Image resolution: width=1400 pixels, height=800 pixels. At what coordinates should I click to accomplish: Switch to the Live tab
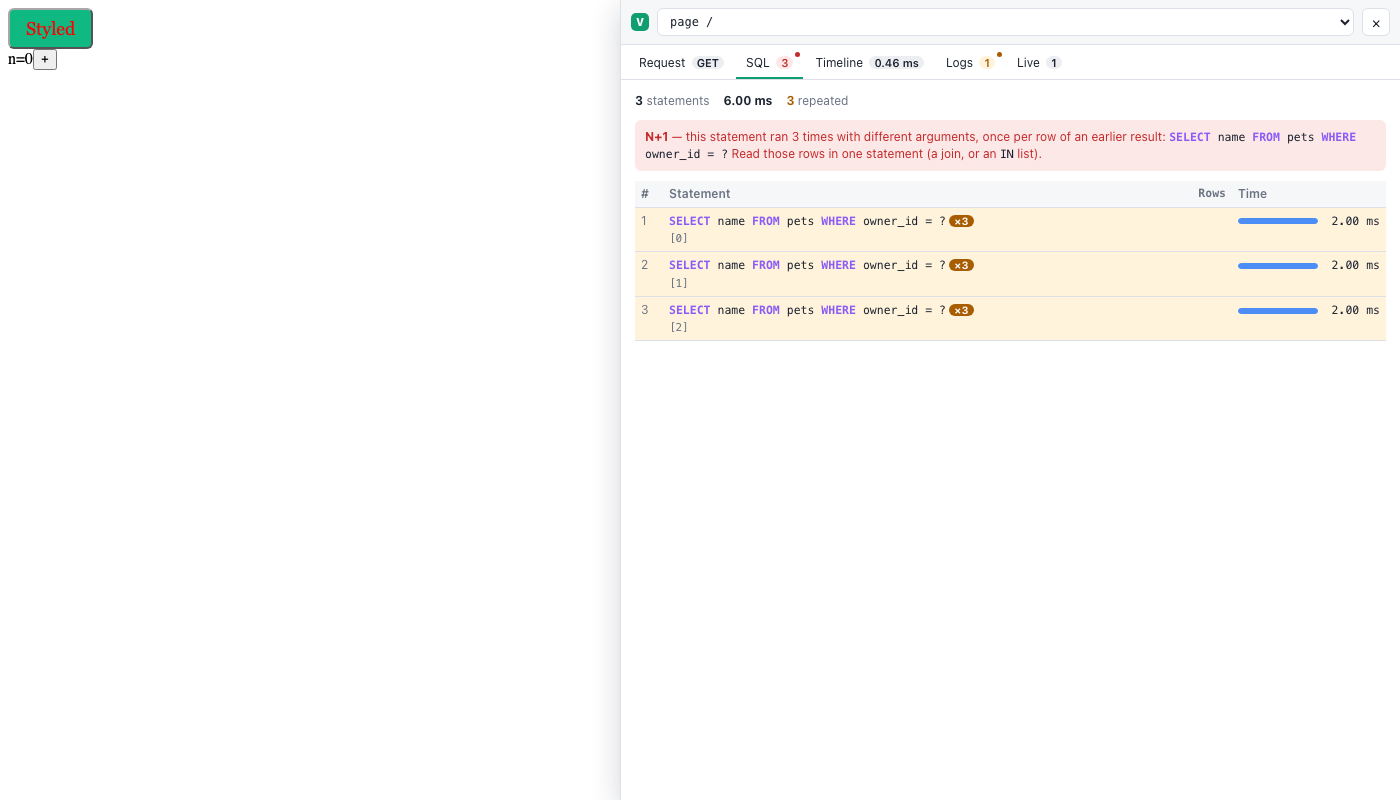tap(1039, 63)
